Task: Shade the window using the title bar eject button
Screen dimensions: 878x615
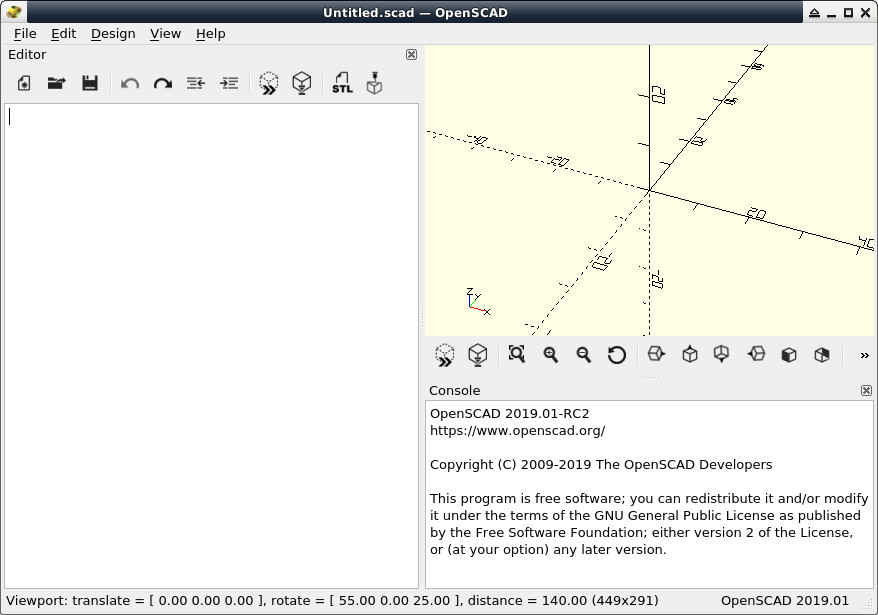Action: pyautogui.click(x=814, y=12)
